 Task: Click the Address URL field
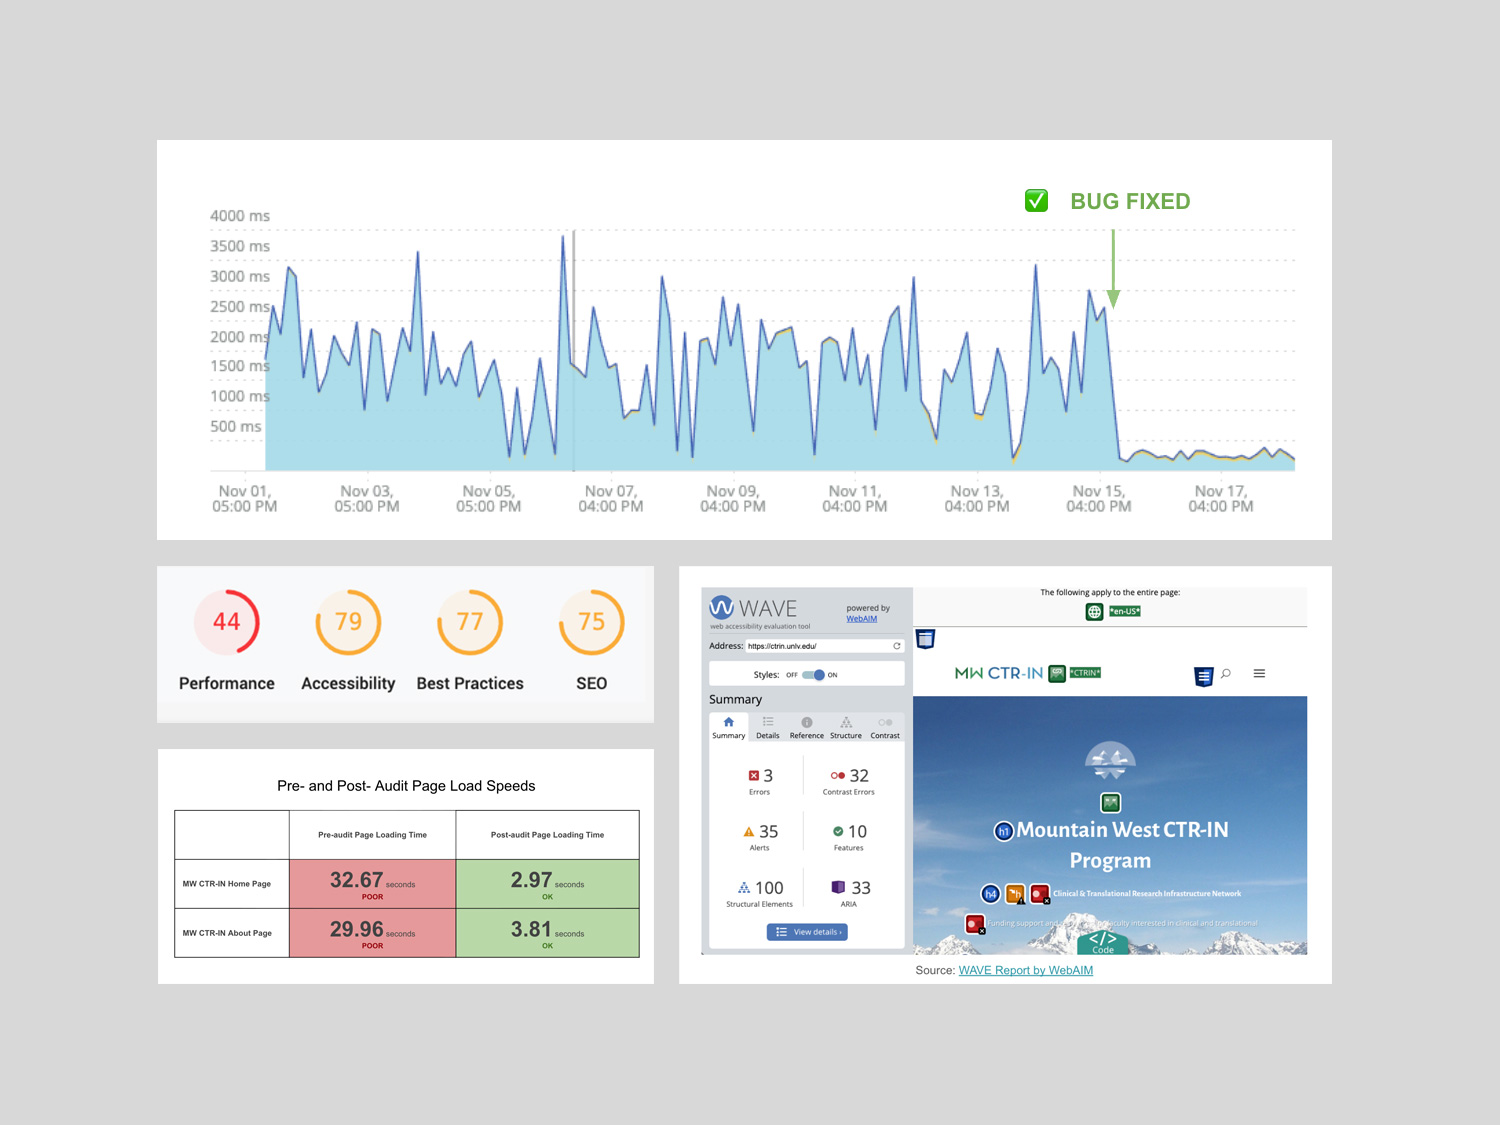[817, 646]
